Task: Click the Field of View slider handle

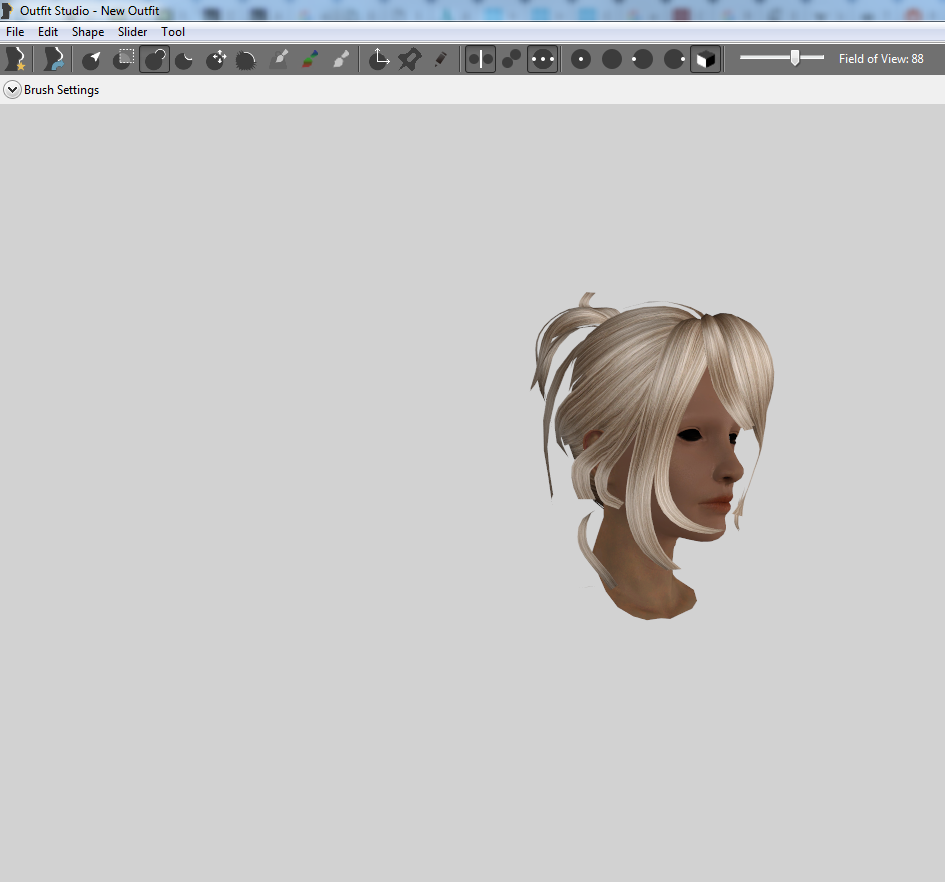Action: click(795, 58)
